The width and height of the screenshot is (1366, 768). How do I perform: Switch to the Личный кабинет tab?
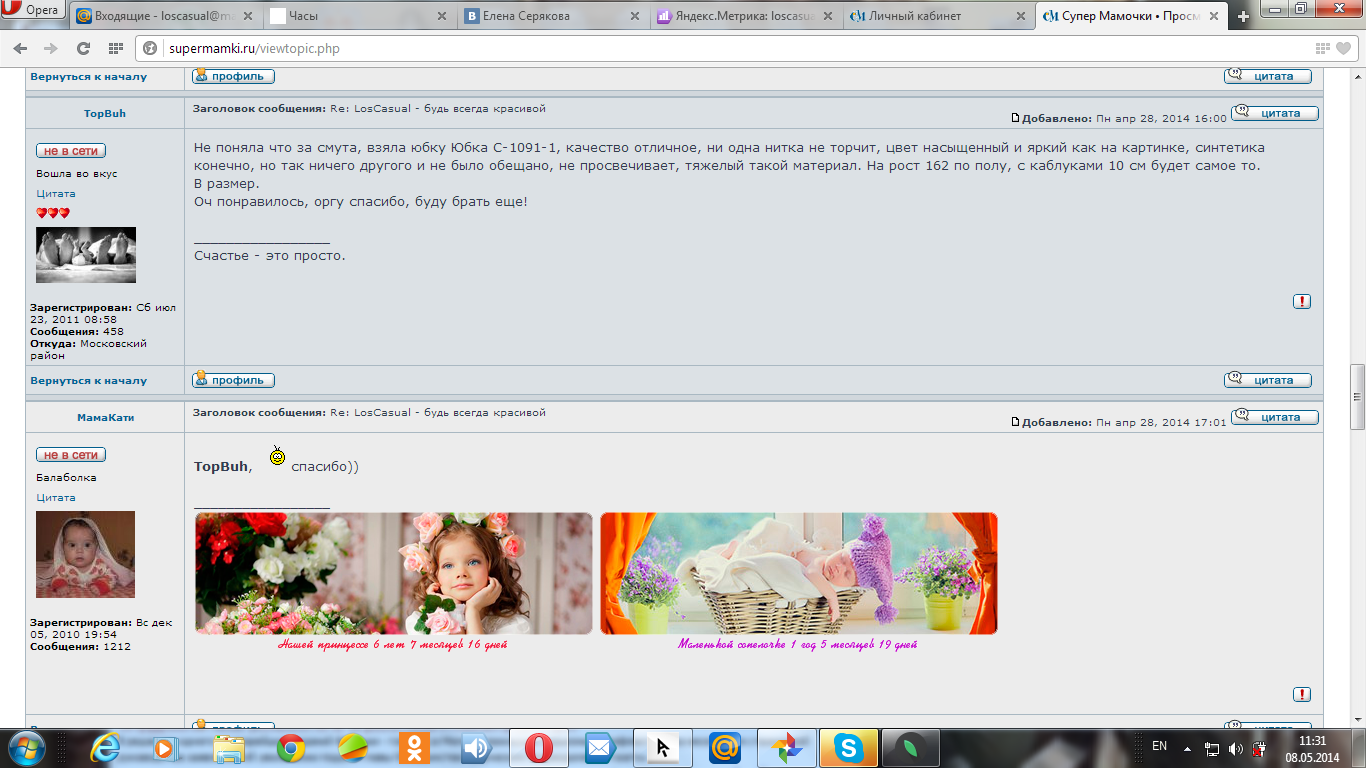point(938,16)
